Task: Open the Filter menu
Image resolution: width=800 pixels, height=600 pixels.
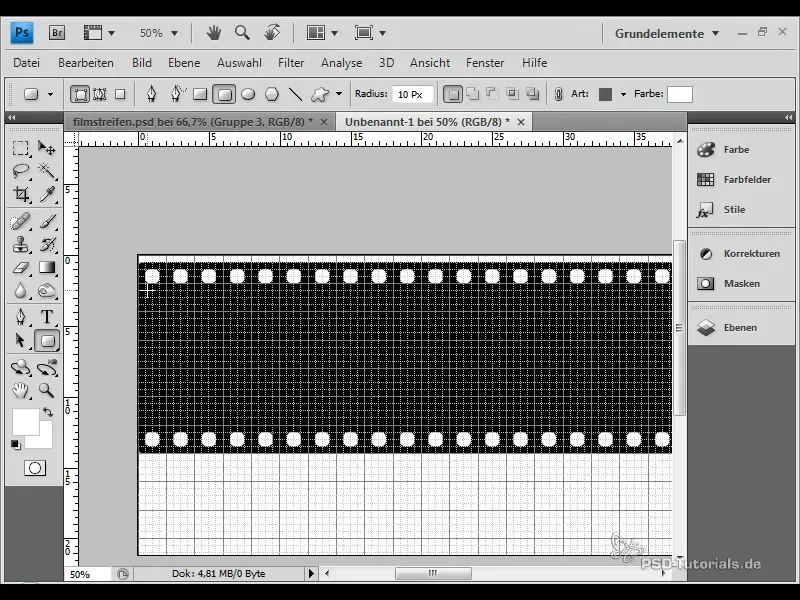Action: [x=291, y=63]
